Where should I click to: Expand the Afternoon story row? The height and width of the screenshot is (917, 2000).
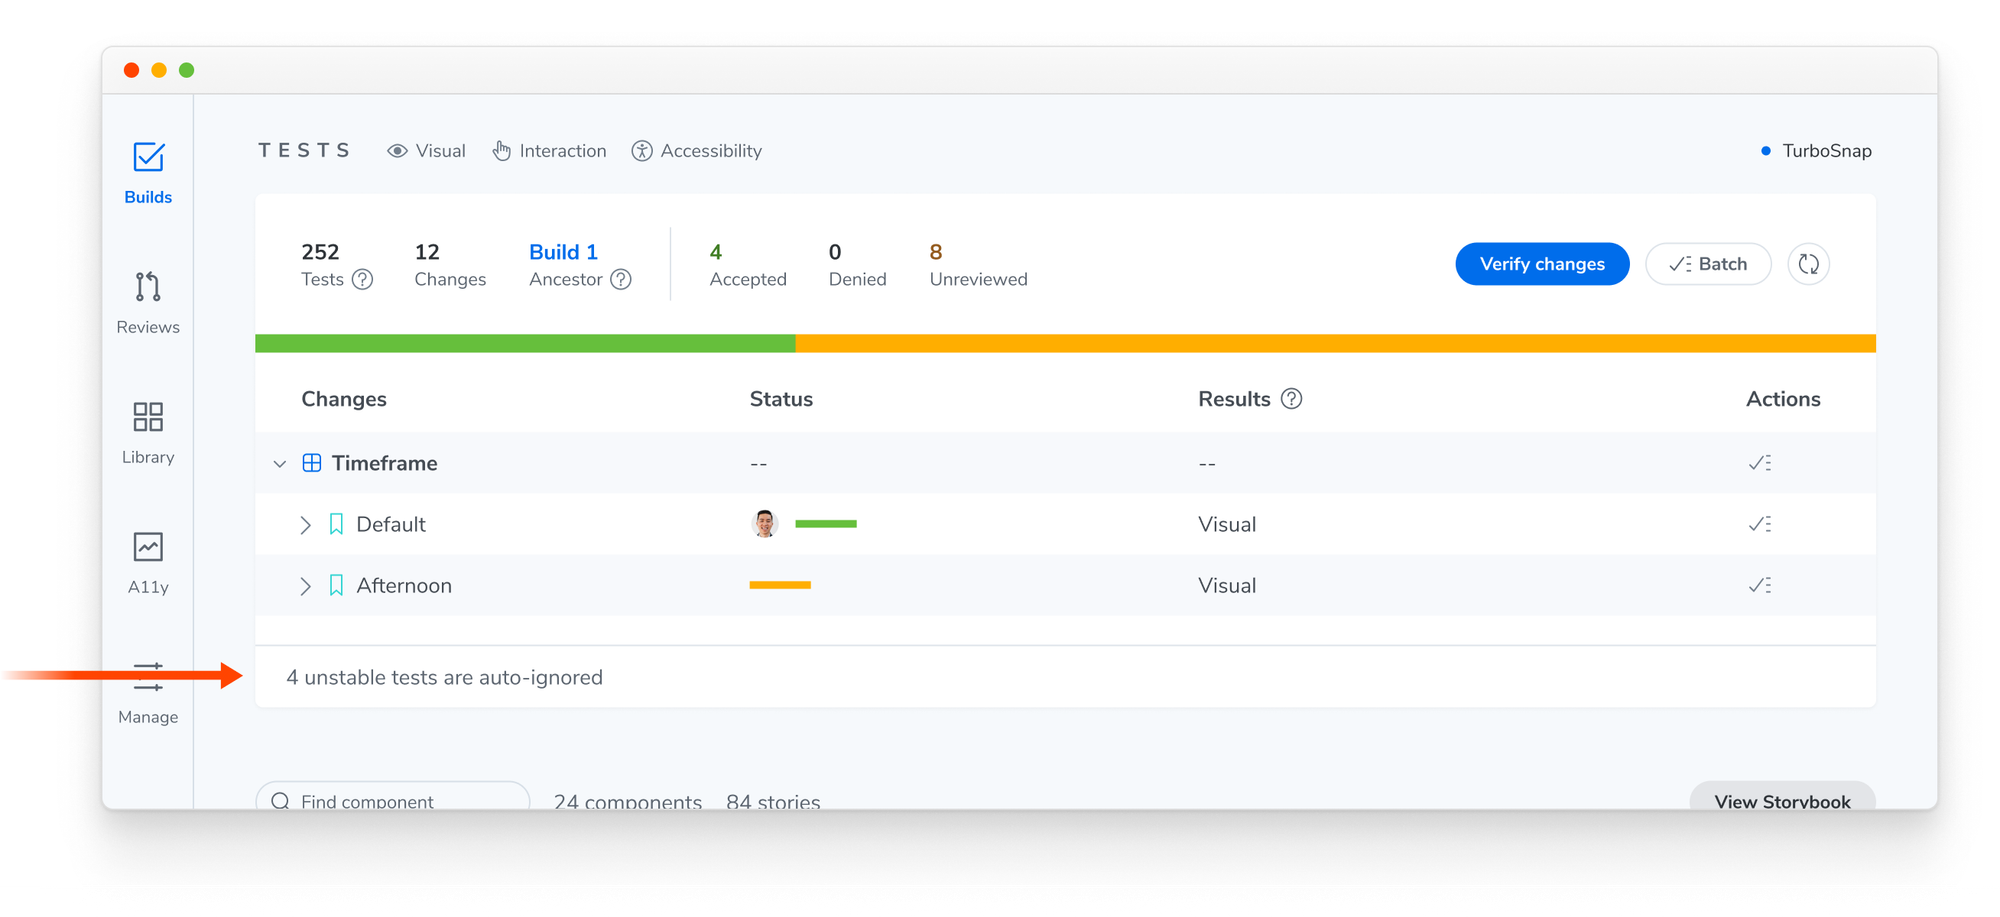pyautogui.click(x=306, y=586)
